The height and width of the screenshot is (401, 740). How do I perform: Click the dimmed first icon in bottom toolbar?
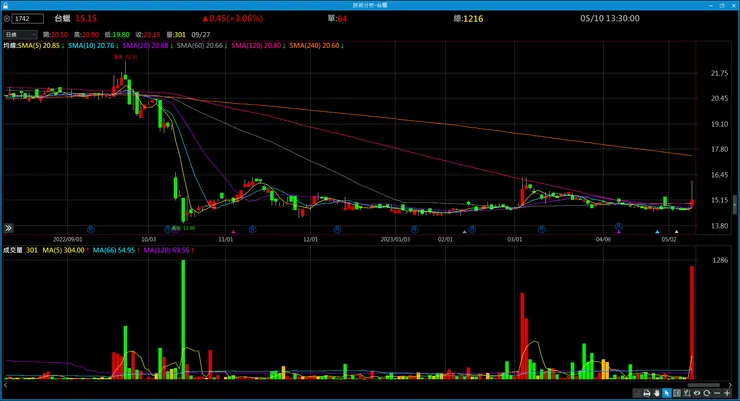click(637, 393)
